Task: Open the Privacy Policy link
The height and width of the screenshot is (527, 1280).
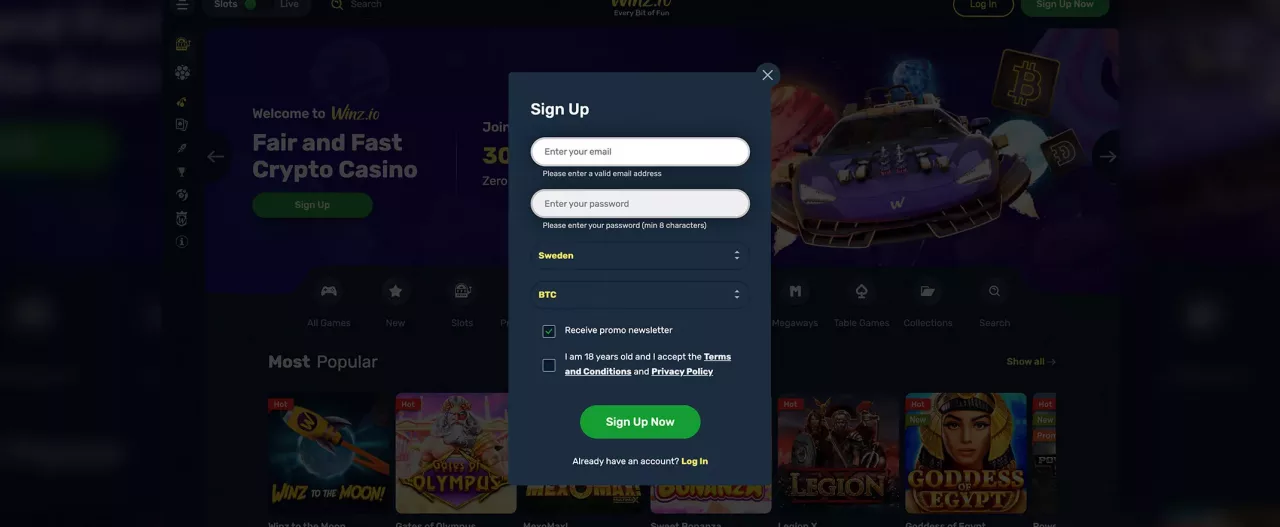Action: (682, 371)
